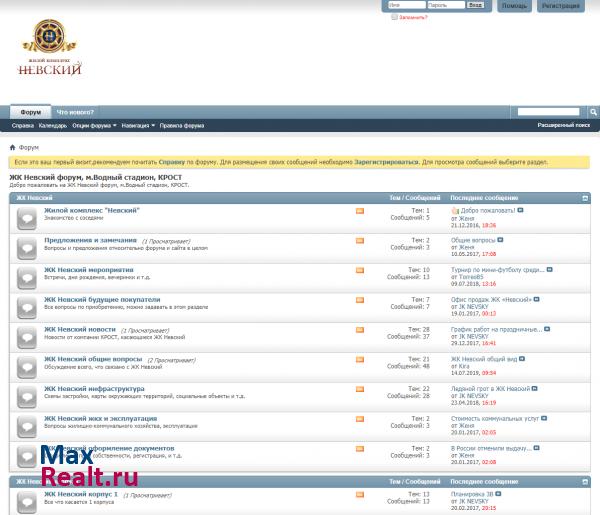Open the Зарегистрироваться link in the notice

pyautogui.click(x=386, y=162)
